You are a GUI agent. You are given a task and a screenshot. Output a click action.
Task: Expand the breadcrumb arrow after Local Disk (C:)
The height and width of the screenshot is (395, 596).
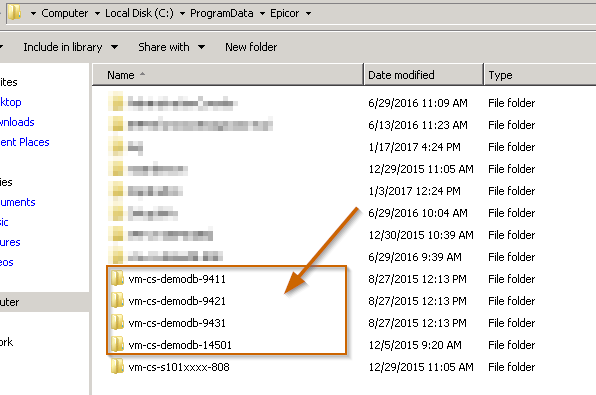point(182,14)
